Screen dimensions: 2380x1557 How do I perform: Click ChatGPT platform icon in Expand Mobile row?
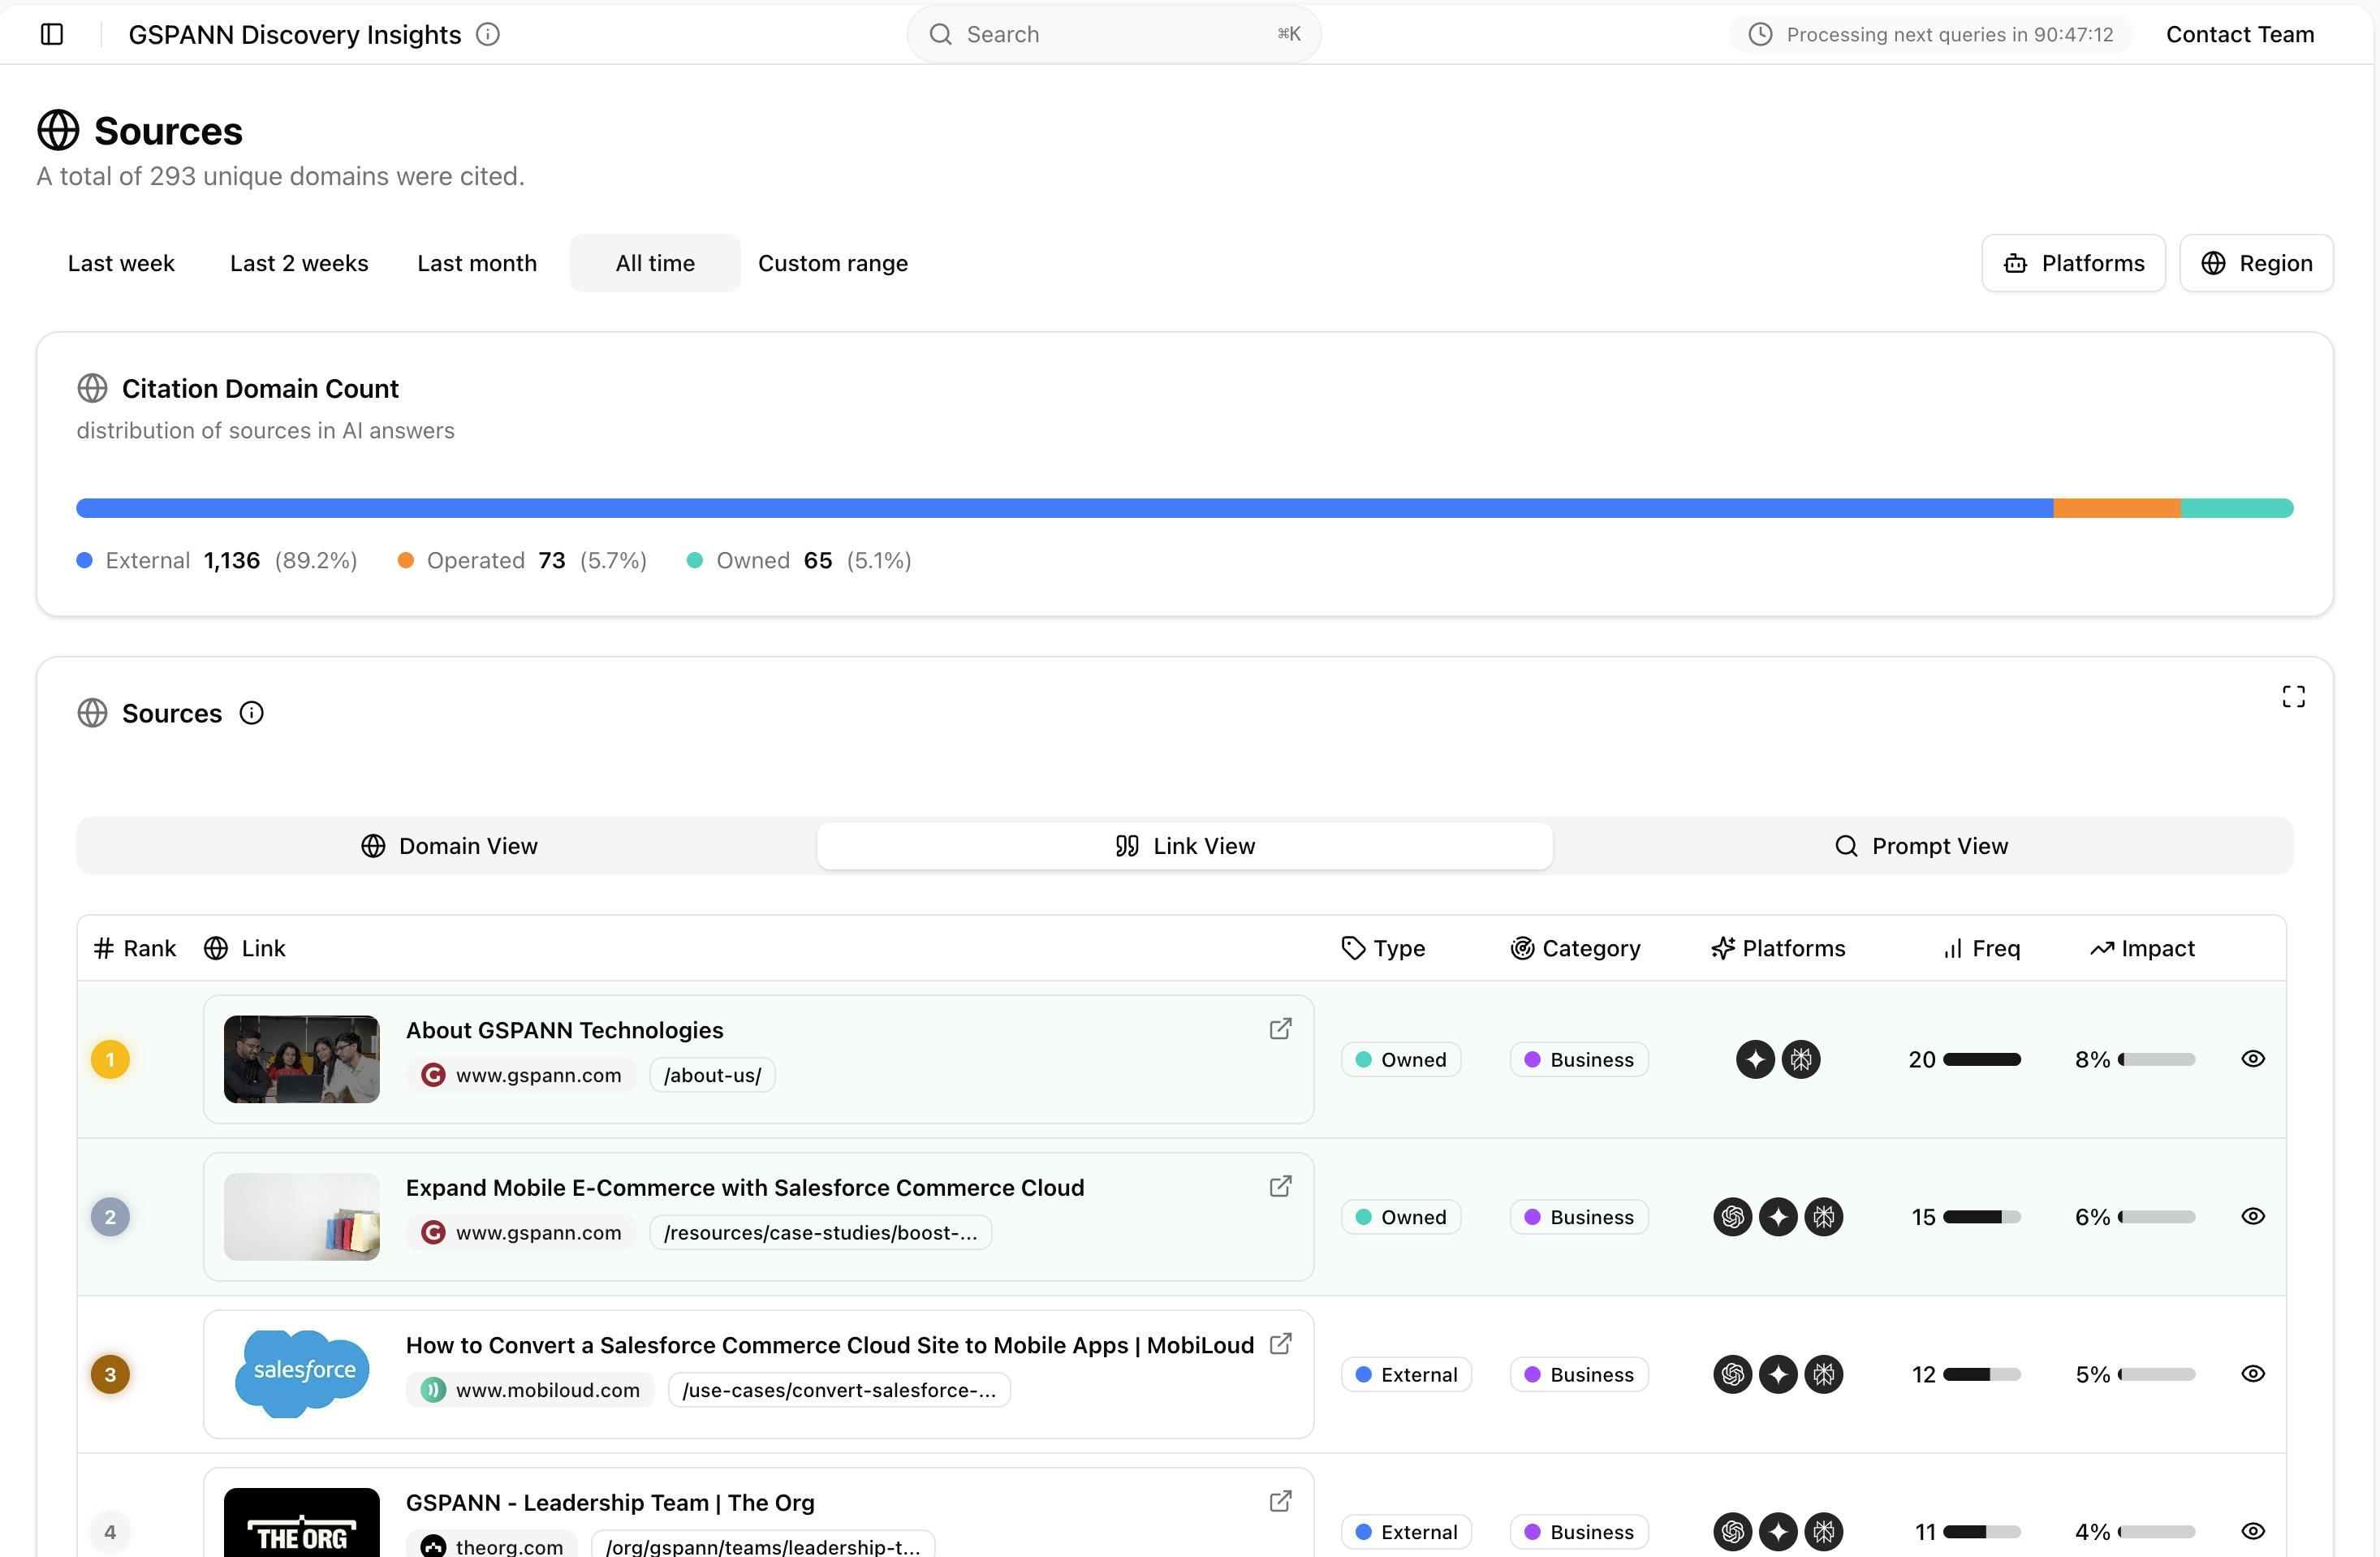(x=1733, y=1217)
